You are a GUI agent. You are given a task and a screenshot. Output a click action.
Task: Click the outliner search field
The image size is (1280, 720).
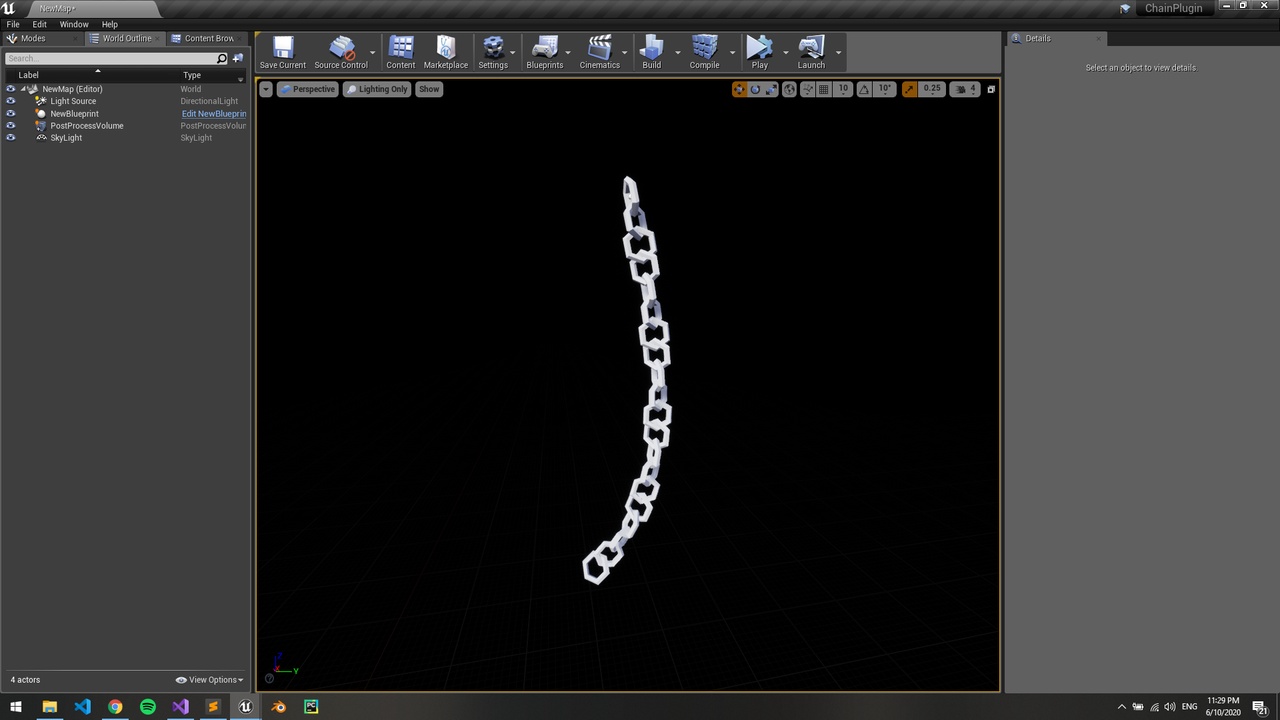point(110,58)
